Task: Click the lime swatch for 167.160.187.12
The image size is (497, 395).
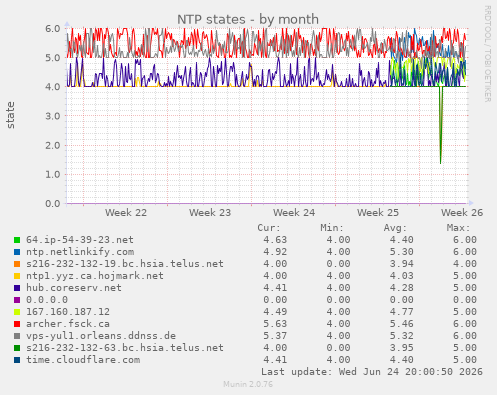Action: (x=17, y=312)
